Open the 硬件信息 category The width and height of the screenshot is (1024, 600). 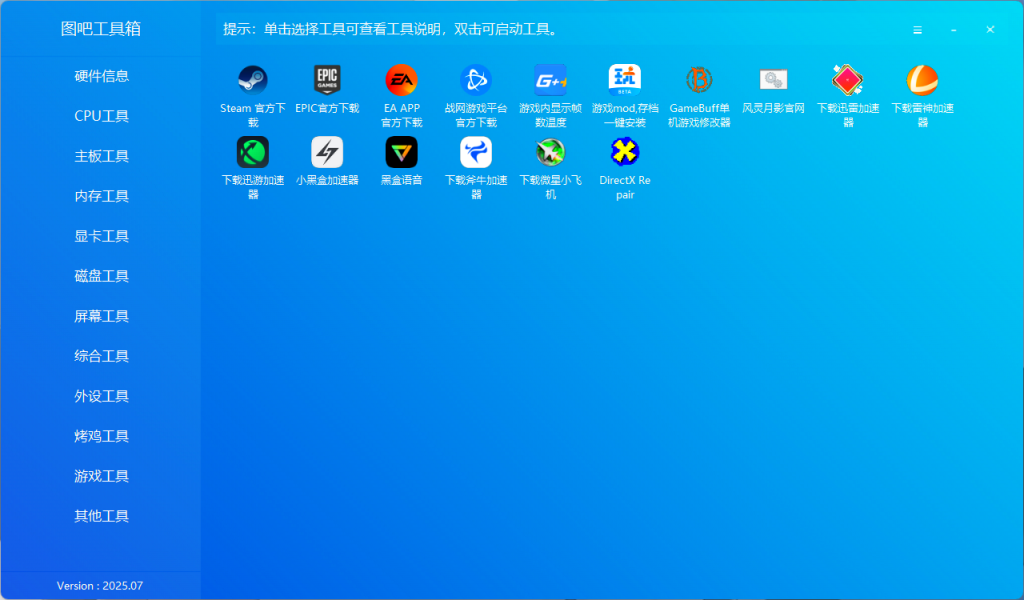tap(101, 76)
